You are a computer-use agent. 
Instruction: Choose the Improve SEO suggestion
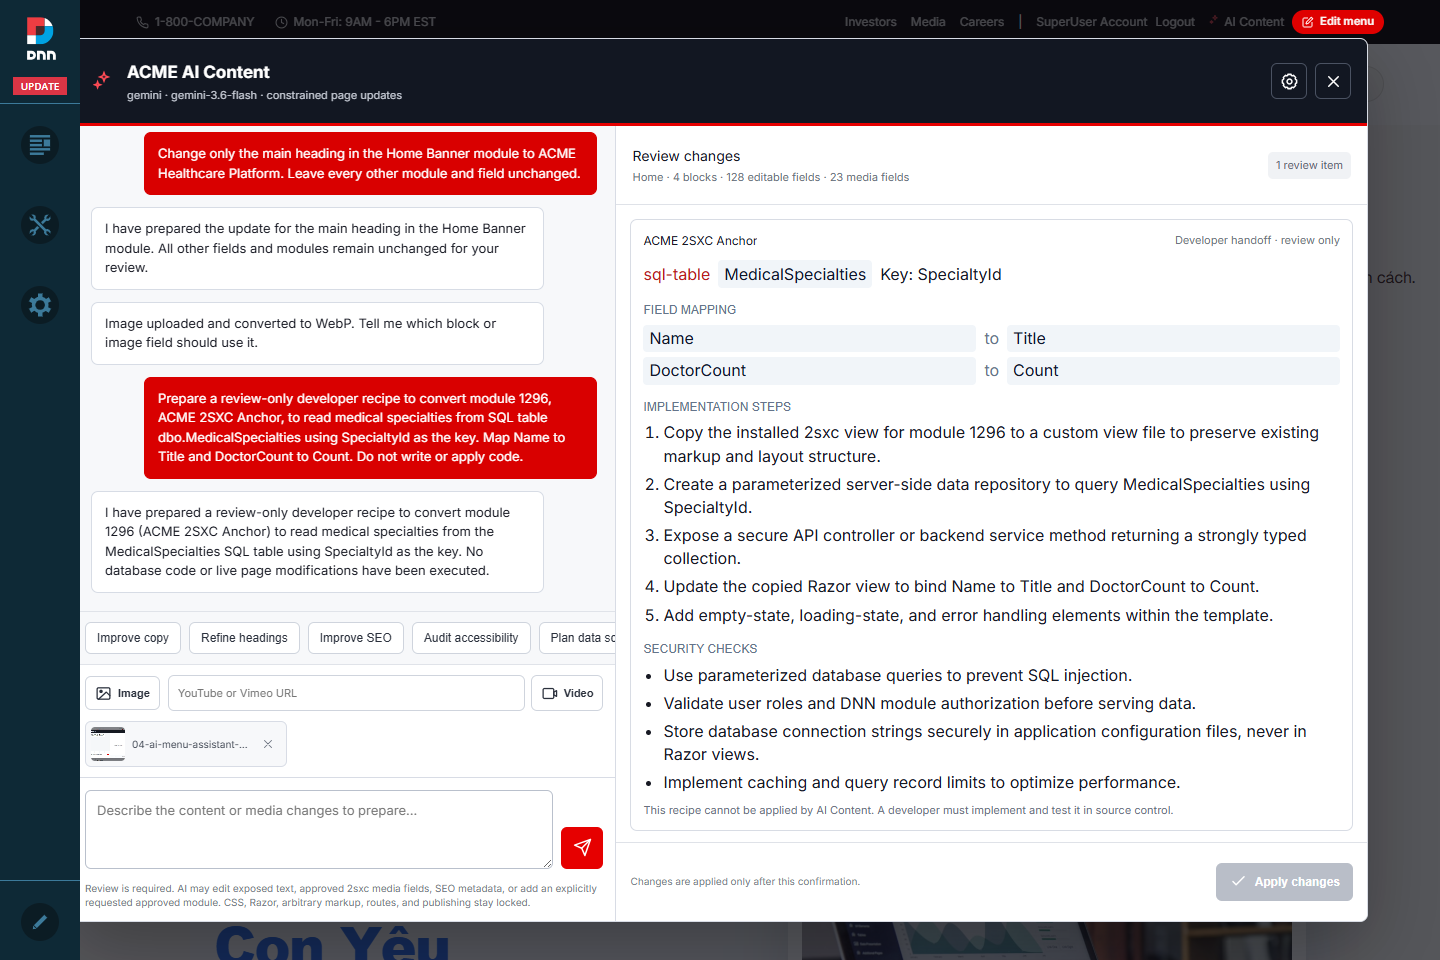tap(355, 638)
